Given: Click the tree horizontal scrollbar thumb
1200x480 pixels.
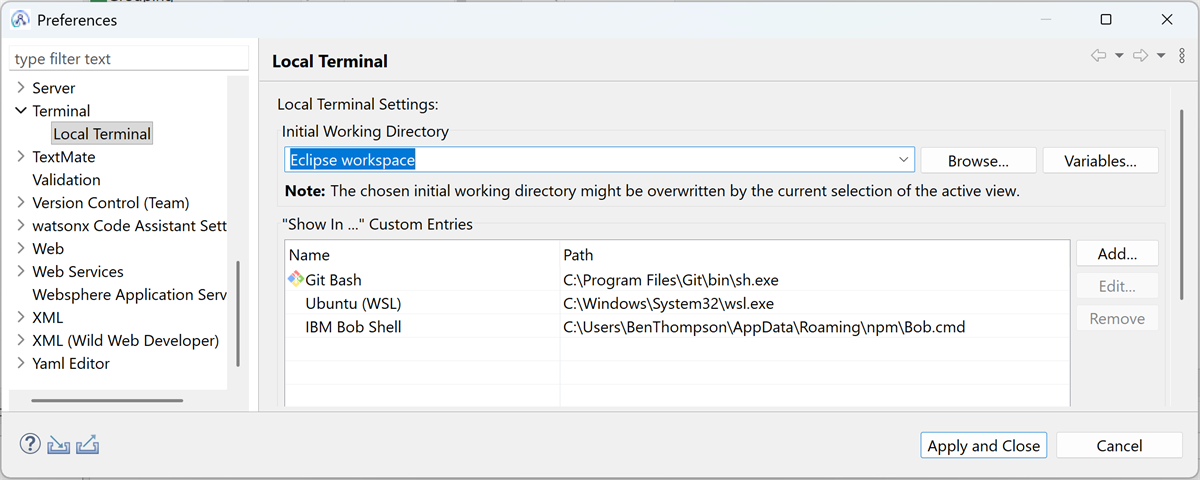Looking at the screenshot, I should point(107,401).
